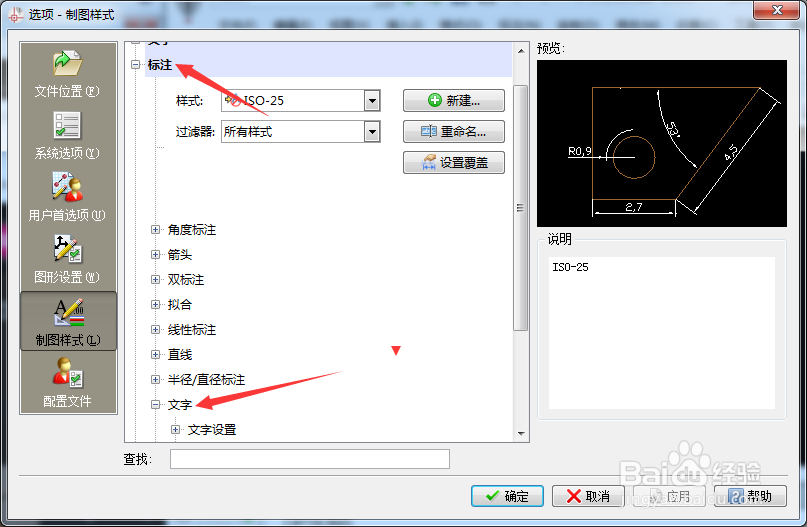
Task: Select the 用户首选项 tab label
Action: pos(67,215)
